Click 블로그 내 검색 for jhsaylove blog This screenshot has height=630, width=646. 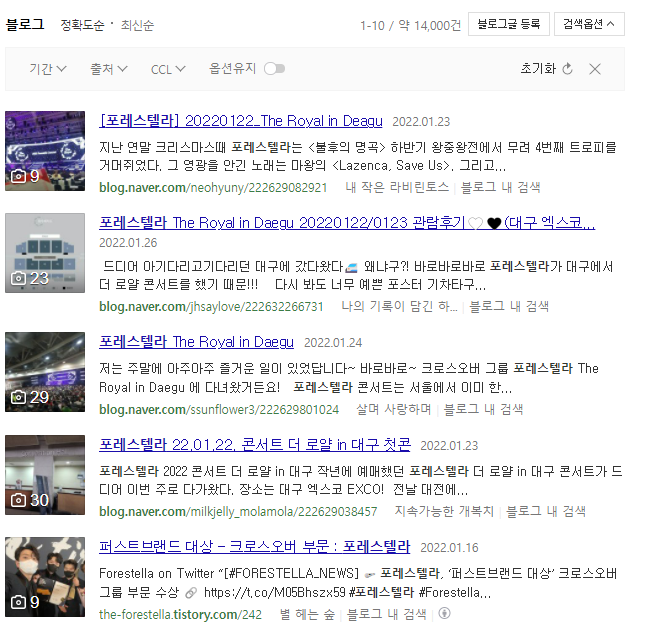pos(509,307)
